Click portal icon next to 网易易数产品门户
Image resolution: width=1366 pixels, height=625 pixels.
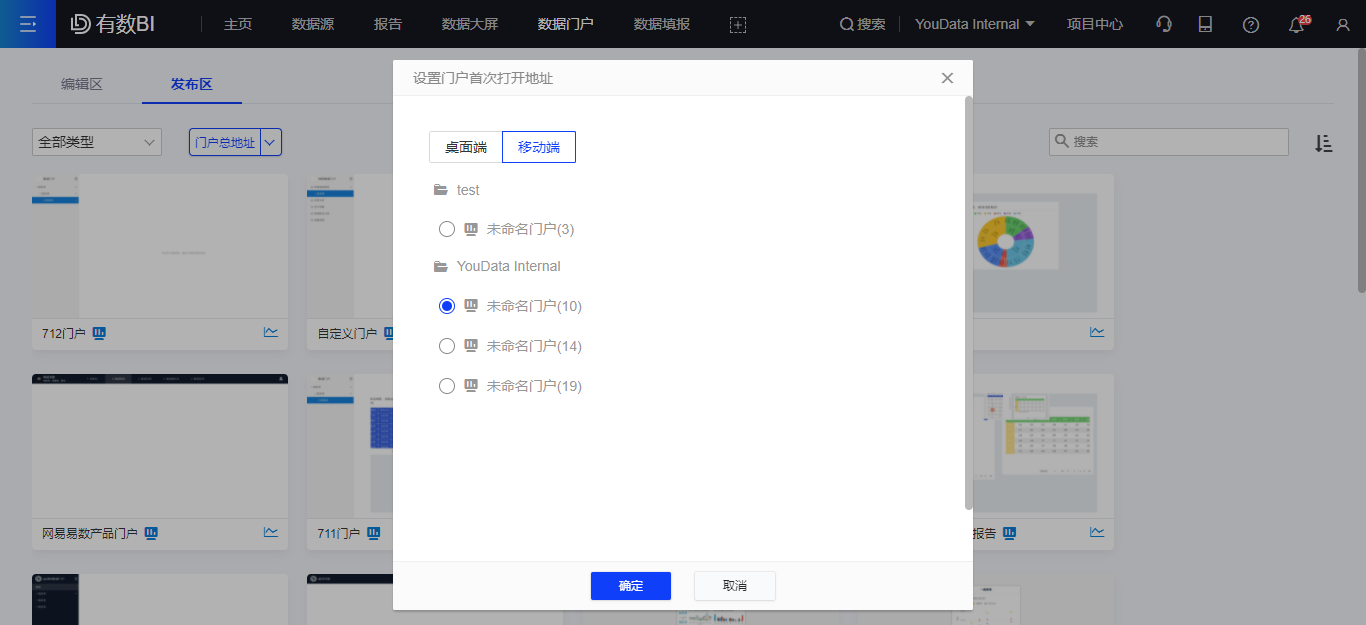151,532
